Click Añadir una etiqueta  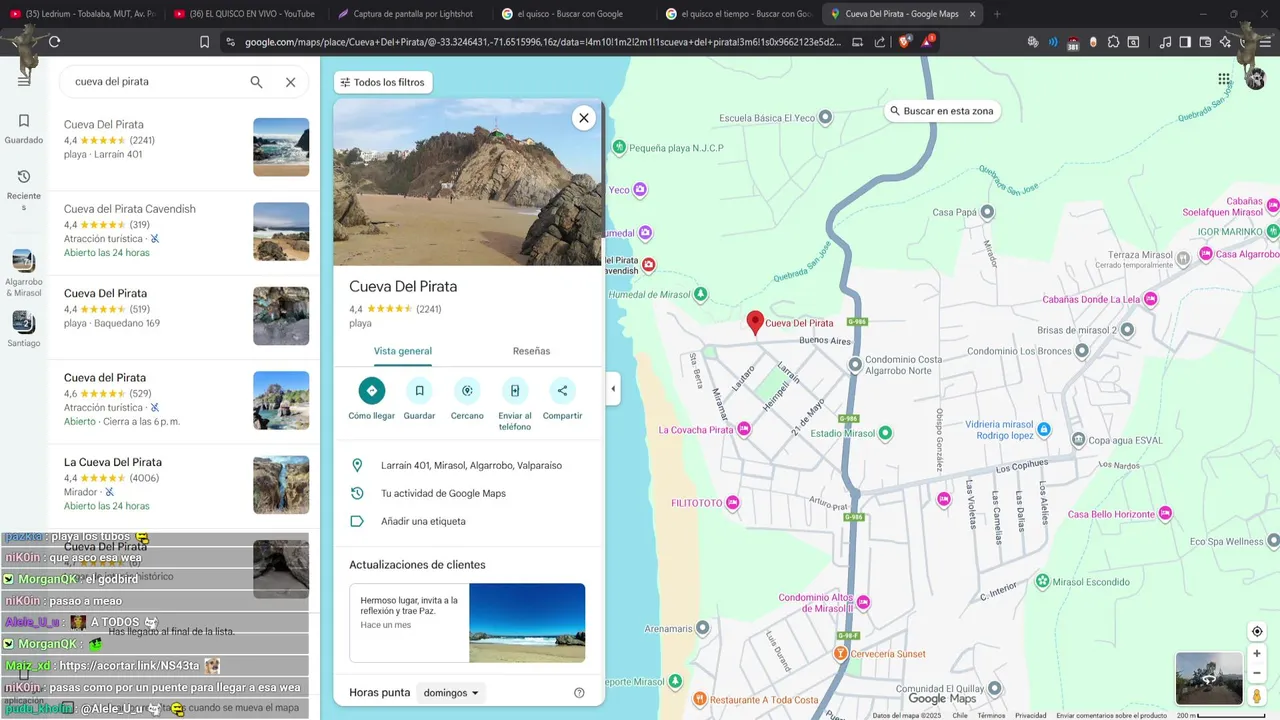423,521
